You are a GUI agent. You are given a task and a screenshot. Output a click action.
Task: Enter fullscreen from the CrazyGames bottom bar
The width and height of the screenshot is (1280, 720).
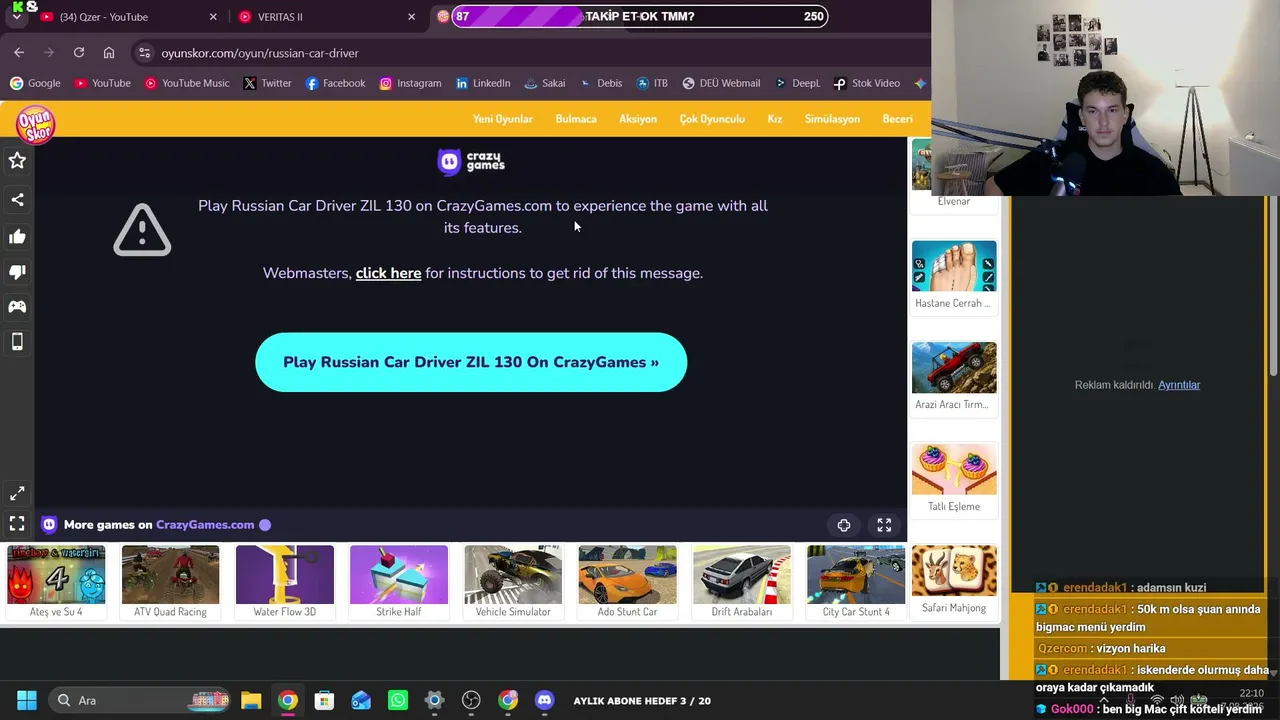tap(884, 525)
